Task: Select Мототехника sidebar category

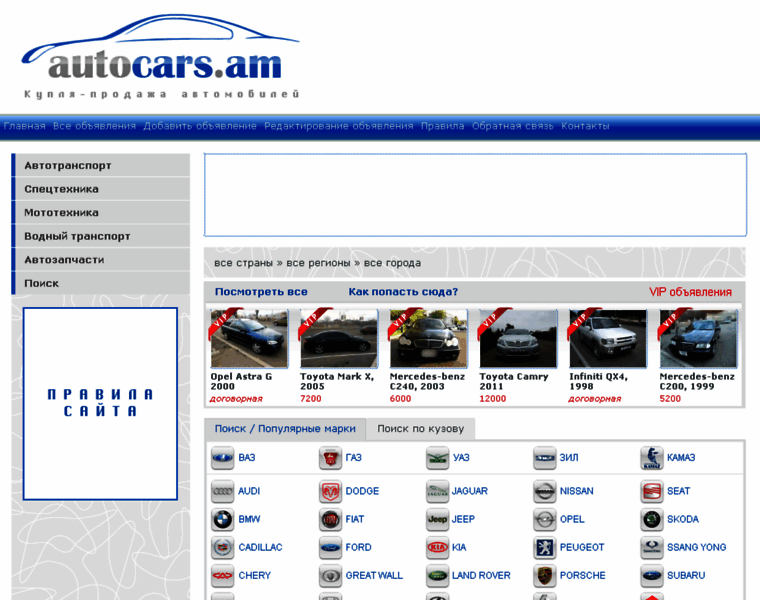Action: 101,213
